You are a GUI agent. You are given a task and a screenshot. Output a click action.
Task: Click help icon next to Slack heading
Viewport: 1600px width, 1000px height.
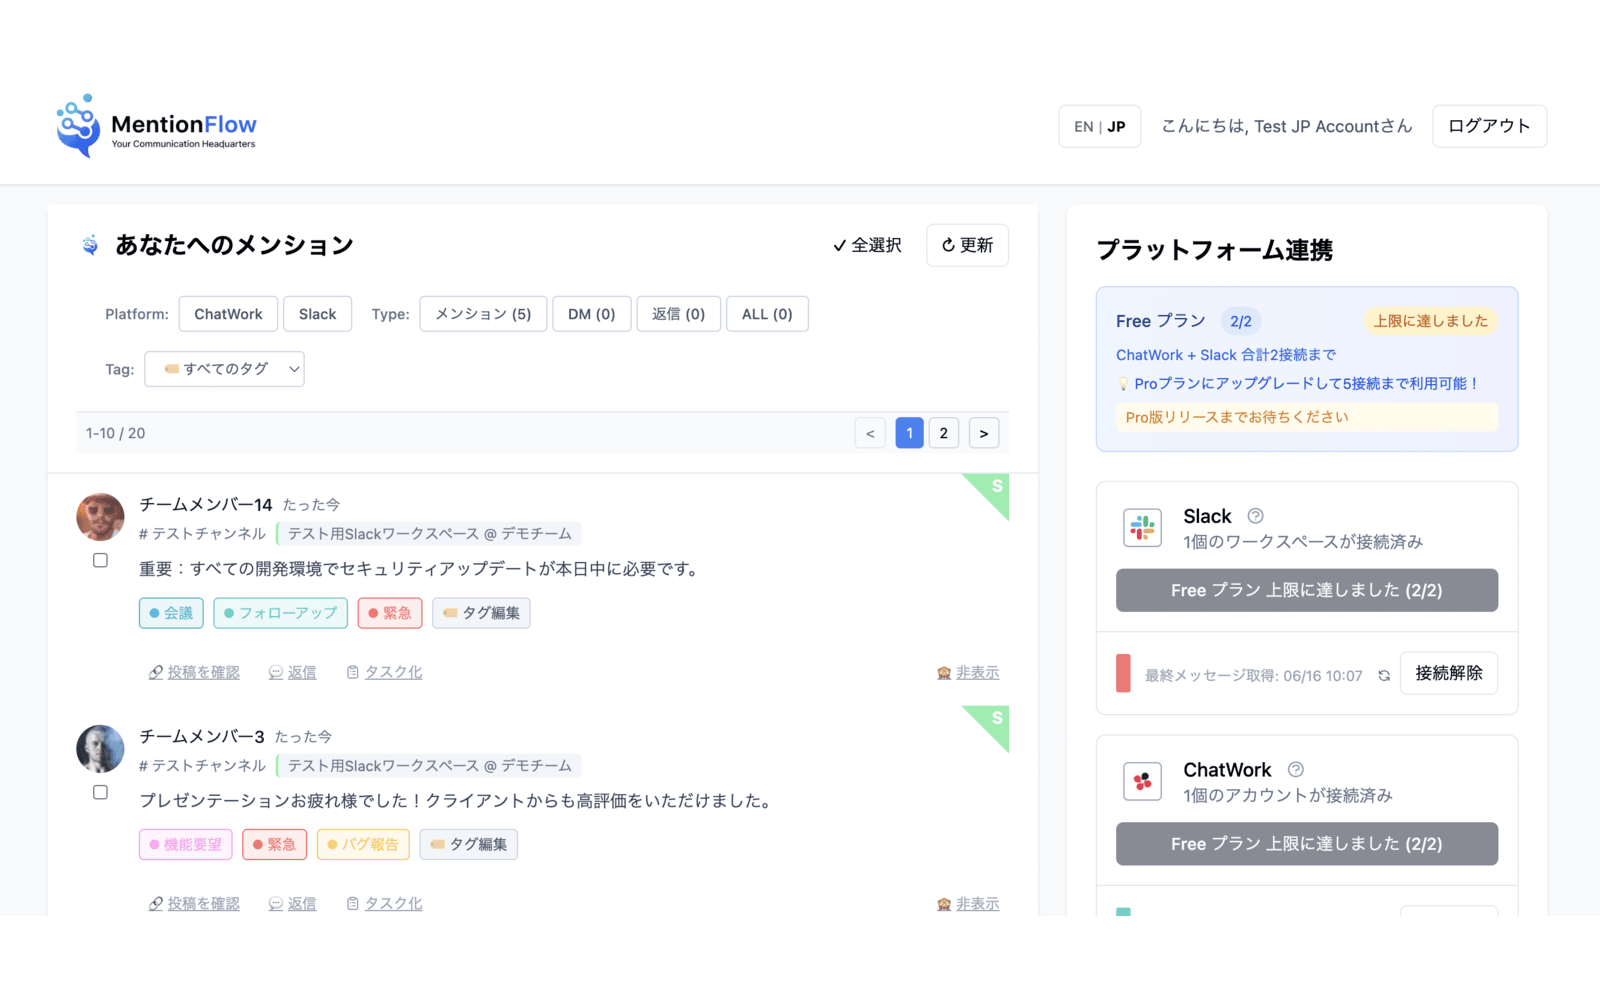[1255, 516]
